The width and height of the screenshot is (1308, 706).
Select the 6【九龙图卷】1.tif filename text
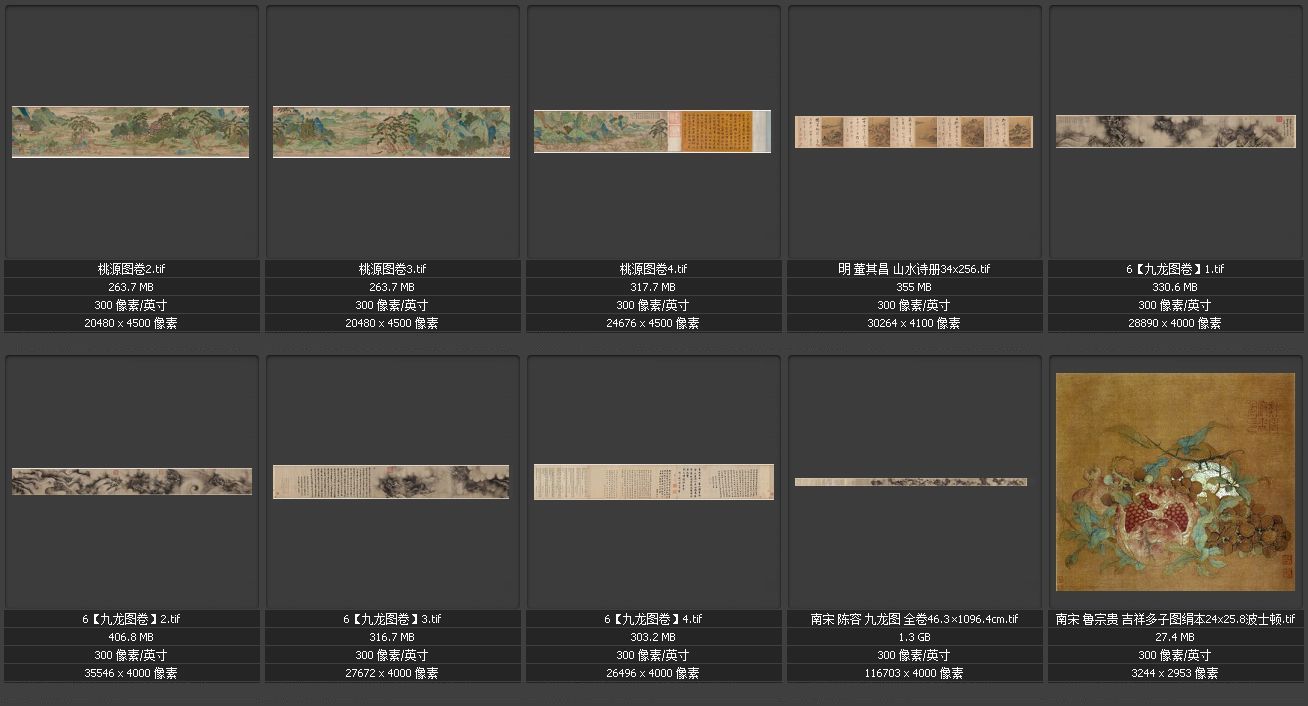(1175, 269)
